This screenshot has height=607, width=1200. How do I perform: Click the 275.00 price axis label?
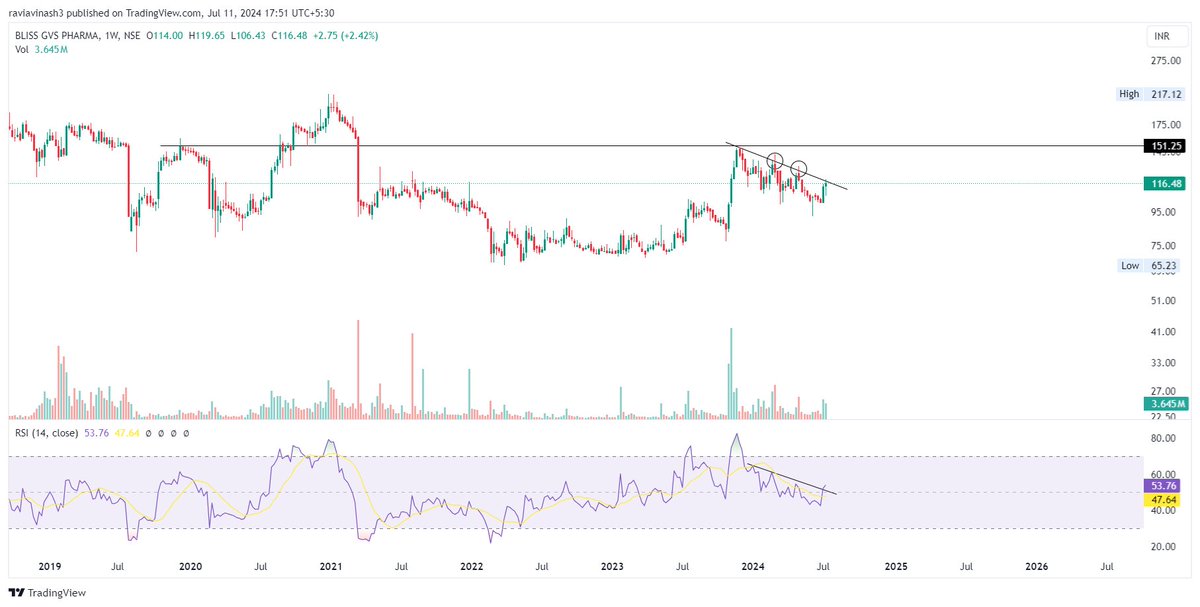(x=1166, y=62)
